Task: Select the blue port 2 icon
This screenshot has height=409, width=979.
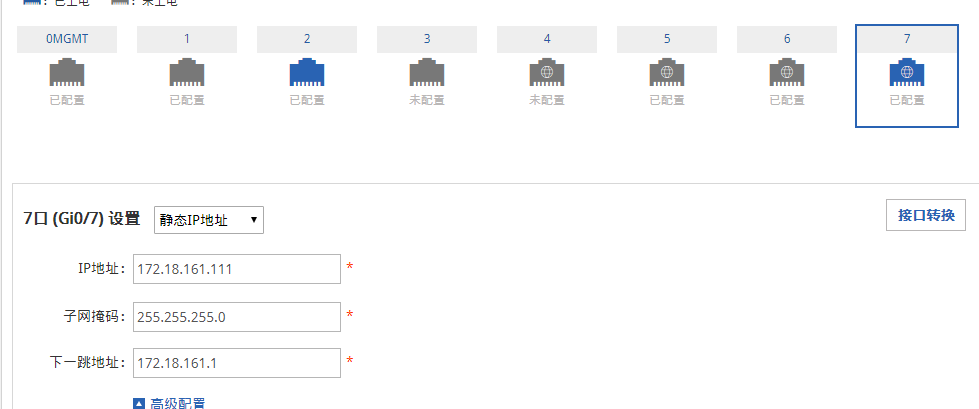Action: coord(307,73)
